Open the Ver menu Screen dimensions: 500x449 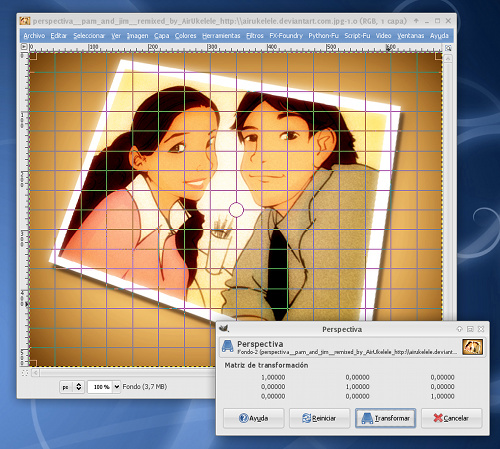coord(116,36)
